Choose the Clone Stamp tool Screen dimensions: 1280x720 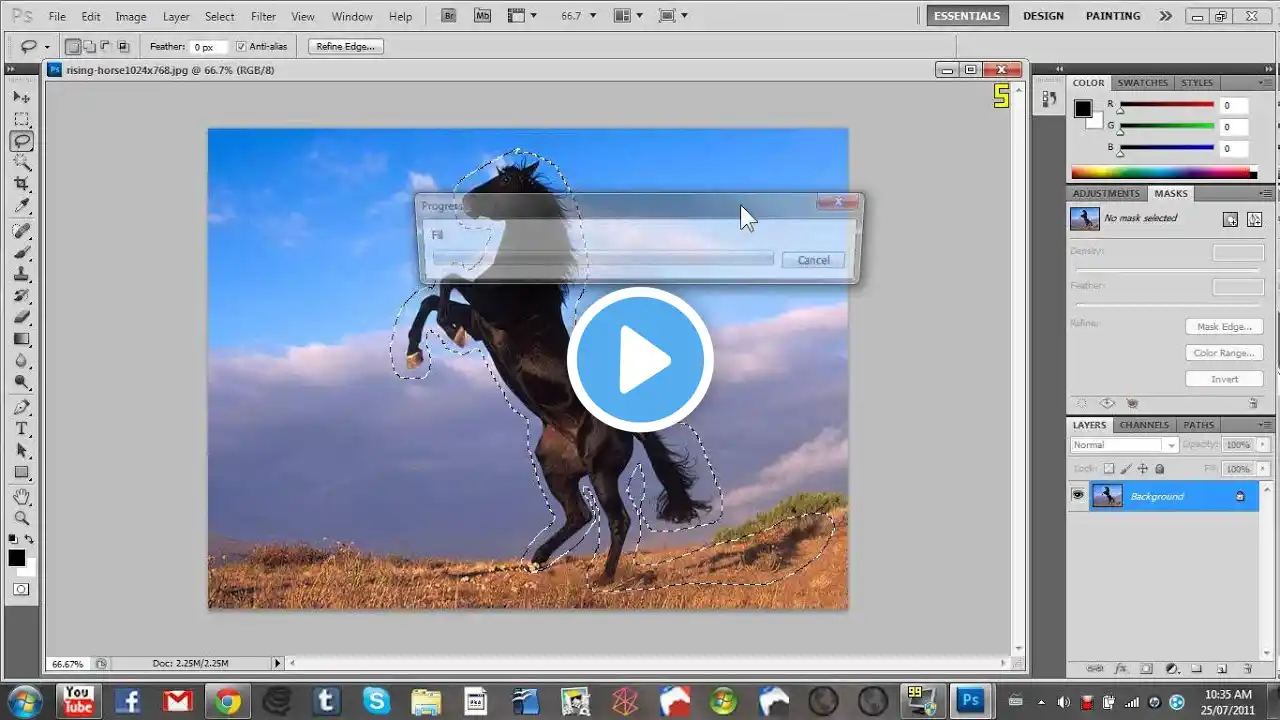22,274
